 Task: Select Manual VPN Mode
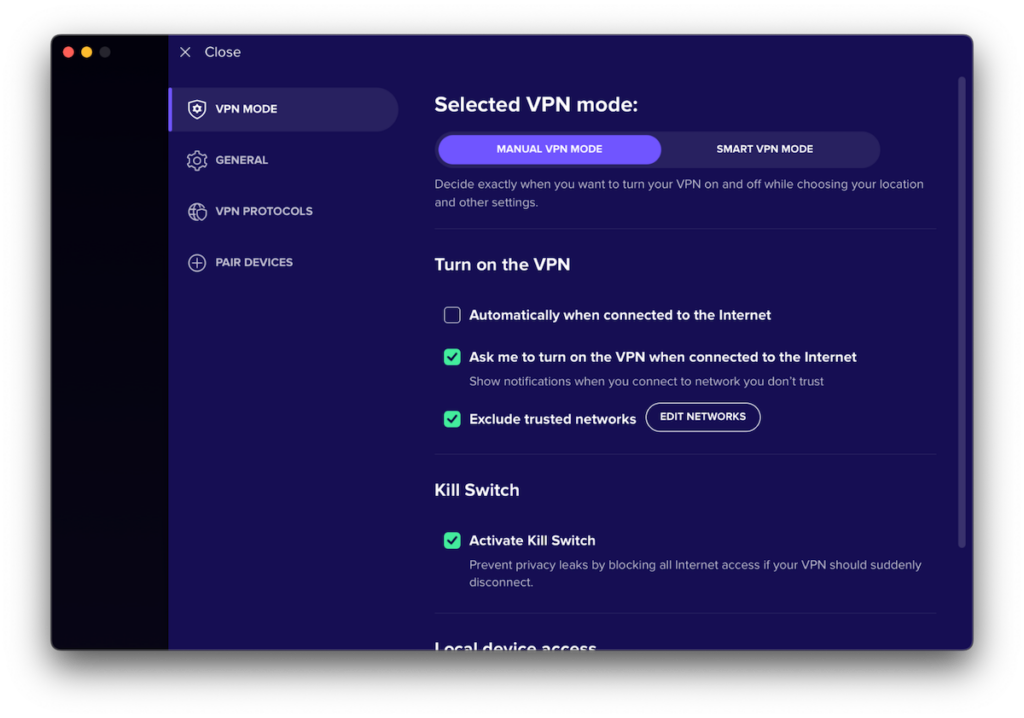(x=549, y=149)
